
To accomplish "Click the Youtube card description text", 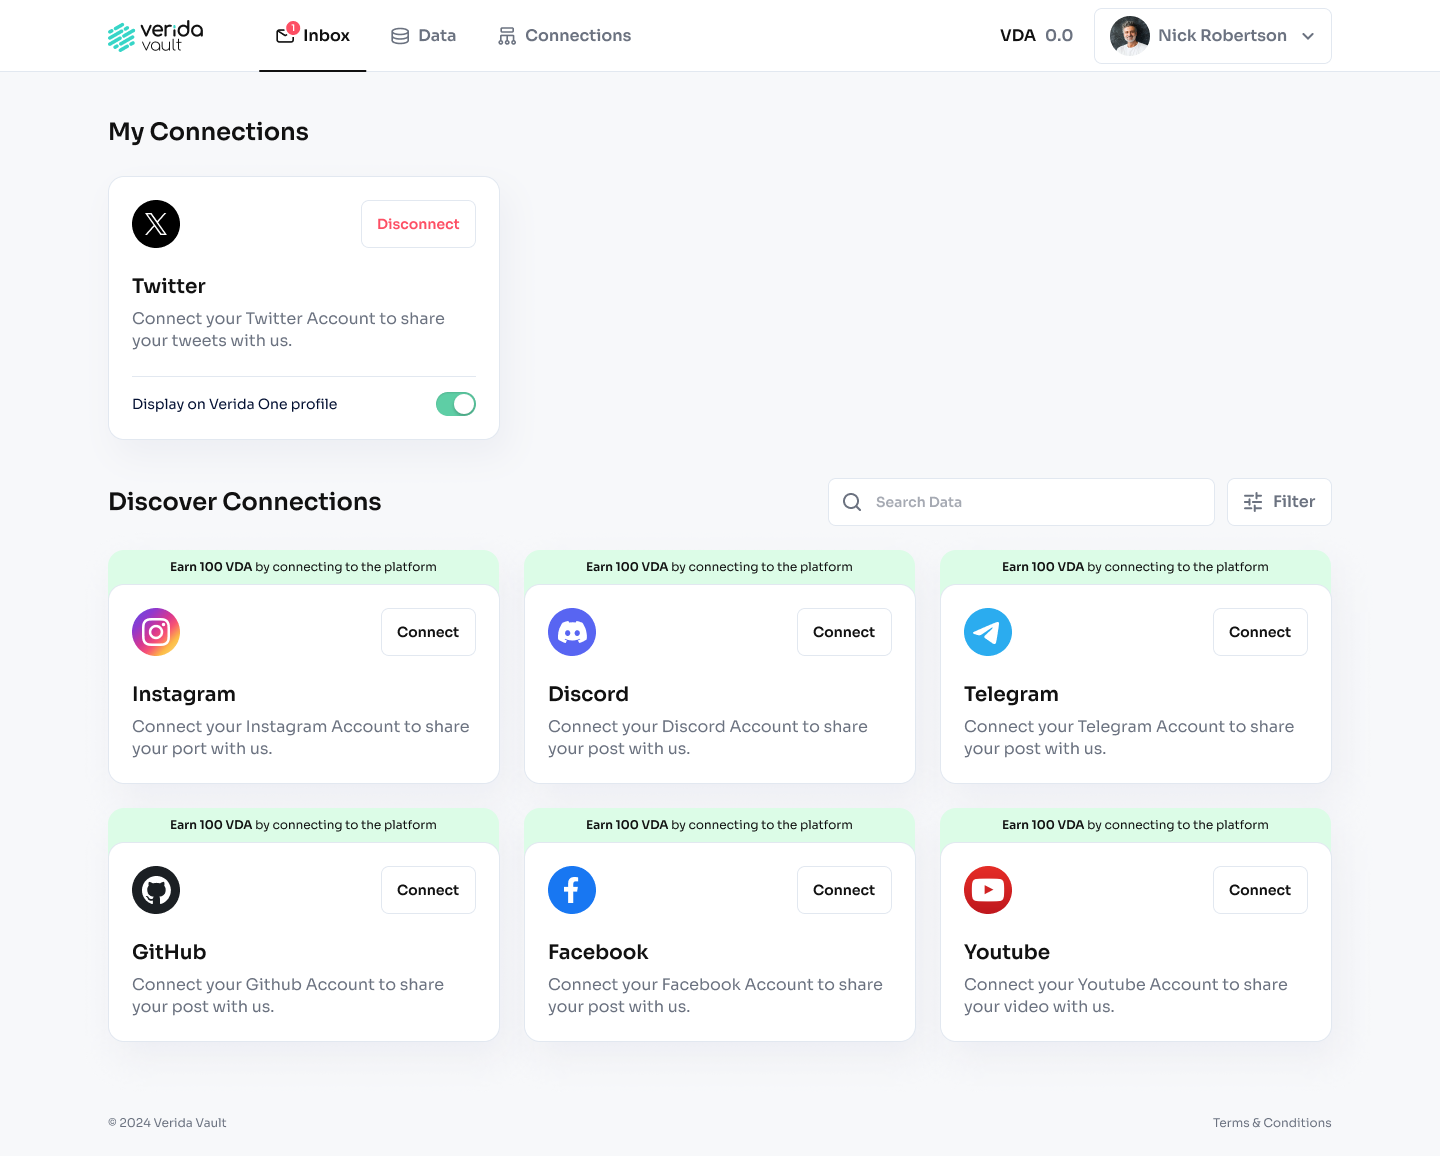I will (1126, 995).
